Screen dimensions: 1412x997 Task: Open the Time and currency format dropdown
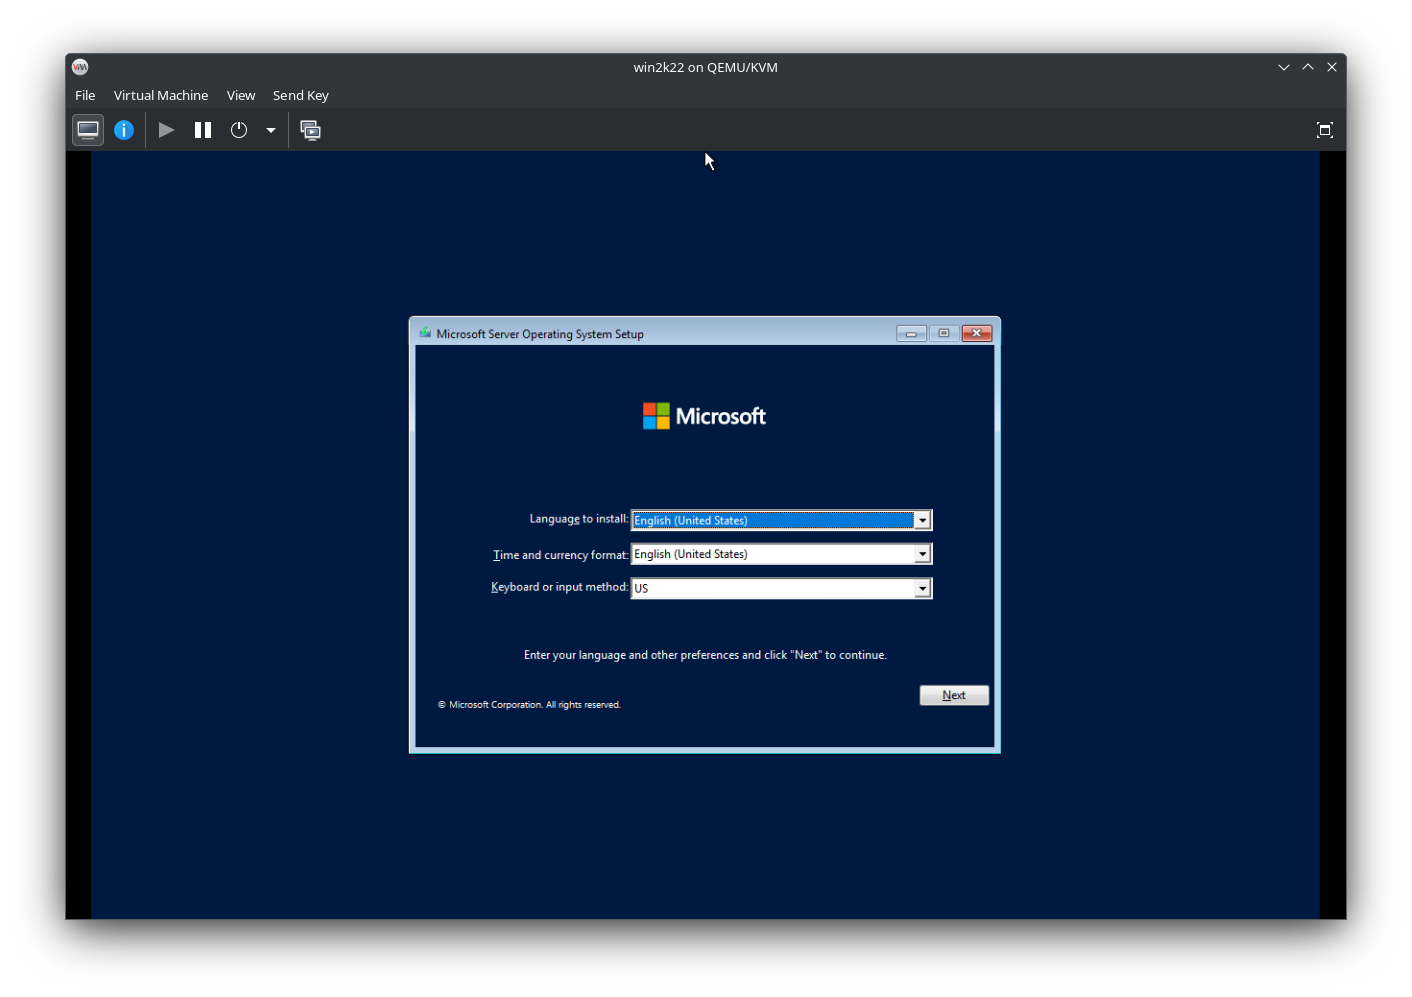(x=921, y=554)
